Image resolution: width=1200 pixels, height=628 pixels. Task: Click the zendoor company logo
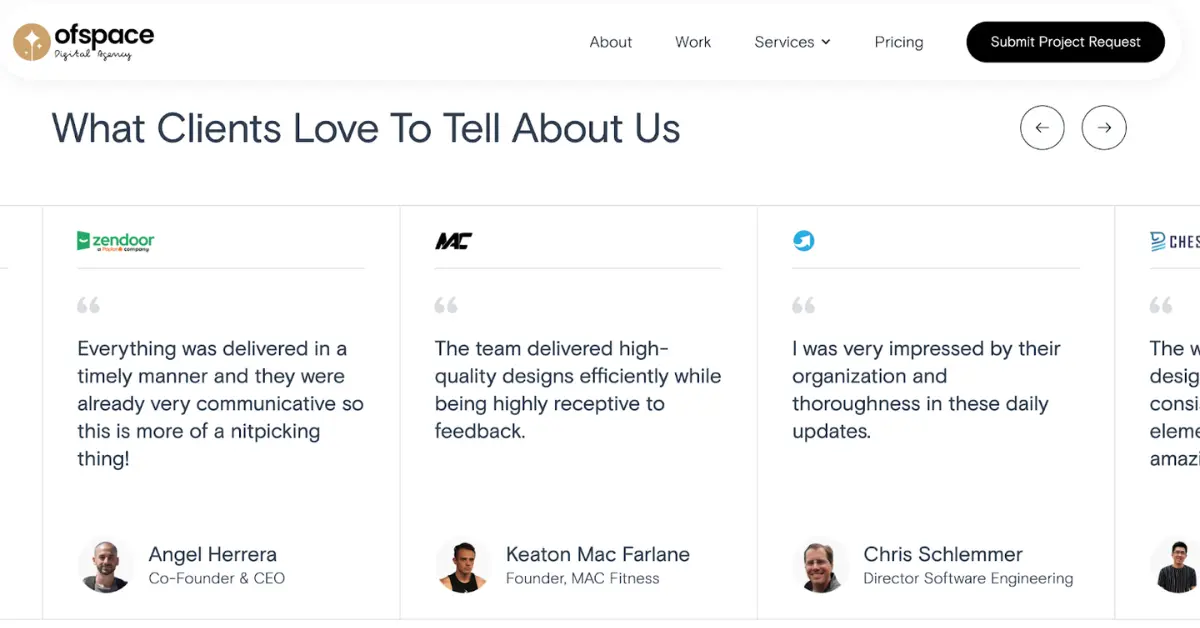tap(116, 241)
